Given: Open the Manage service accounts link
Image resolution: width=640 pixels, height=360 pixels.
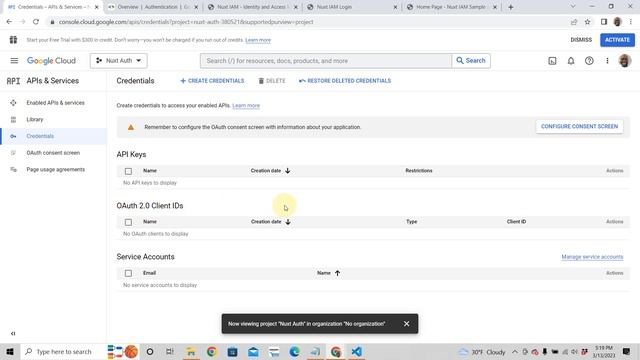Looking at the screenshot, I should click(592, 257).
